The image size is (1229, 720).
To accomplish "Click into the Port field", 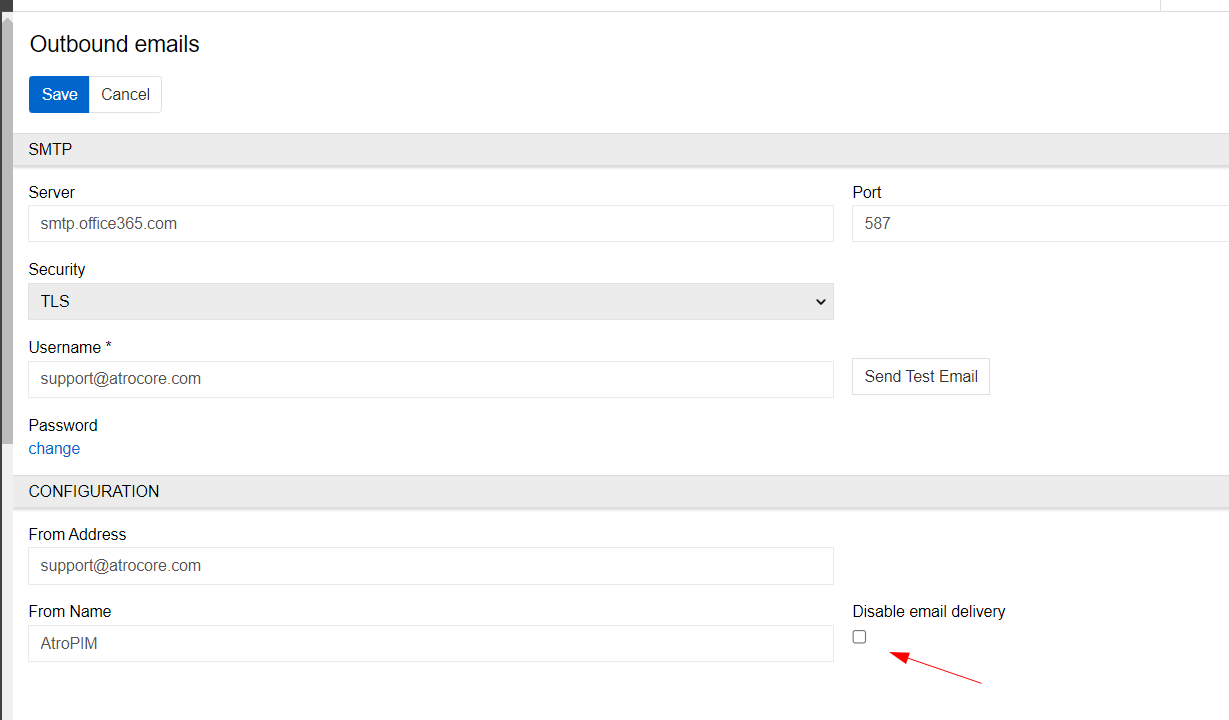I will 1040,224.
